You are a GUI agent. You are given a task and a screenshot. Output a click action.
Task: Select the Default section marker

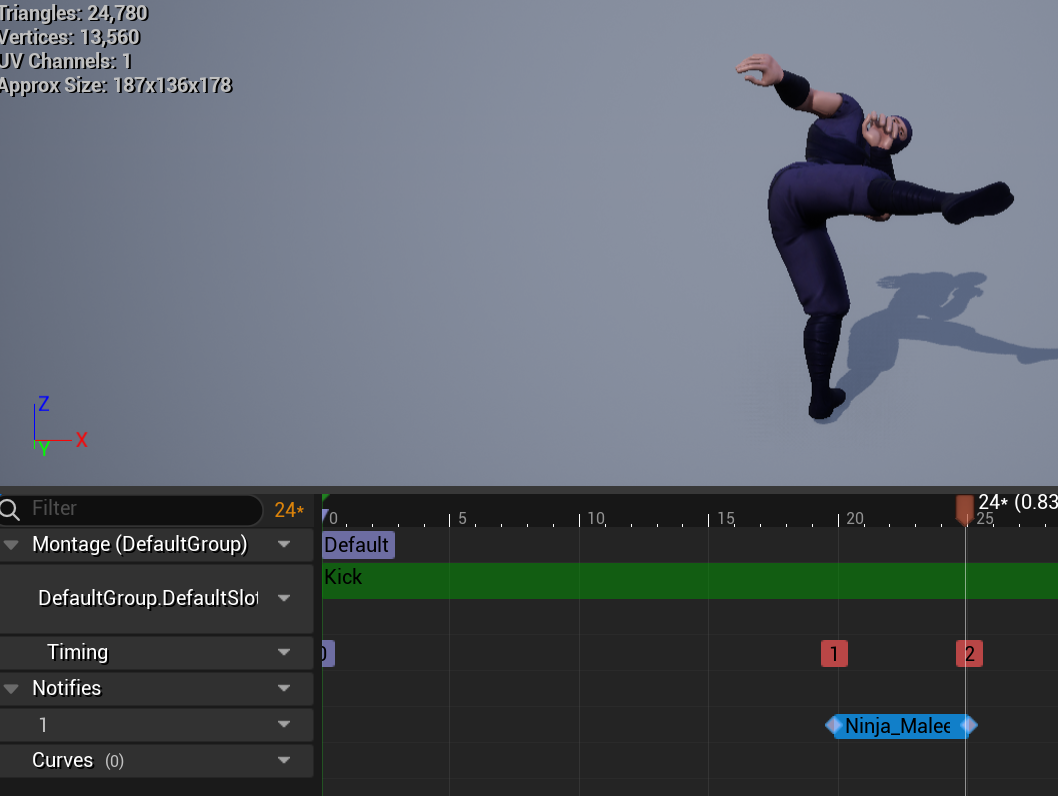(x=357, y=545)
